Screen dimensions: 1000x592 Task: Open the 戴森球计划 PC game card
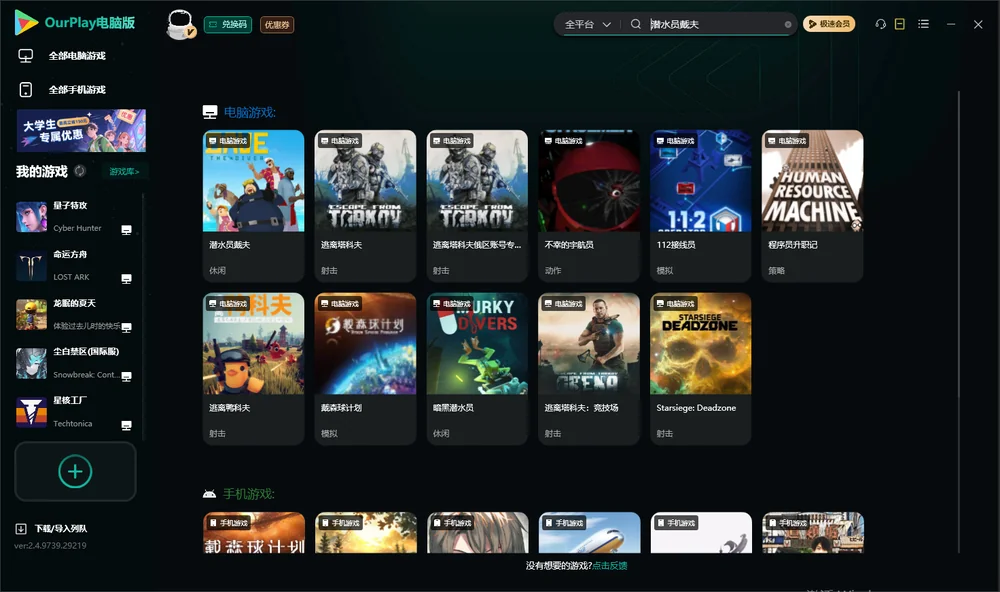tap(365, 369)
